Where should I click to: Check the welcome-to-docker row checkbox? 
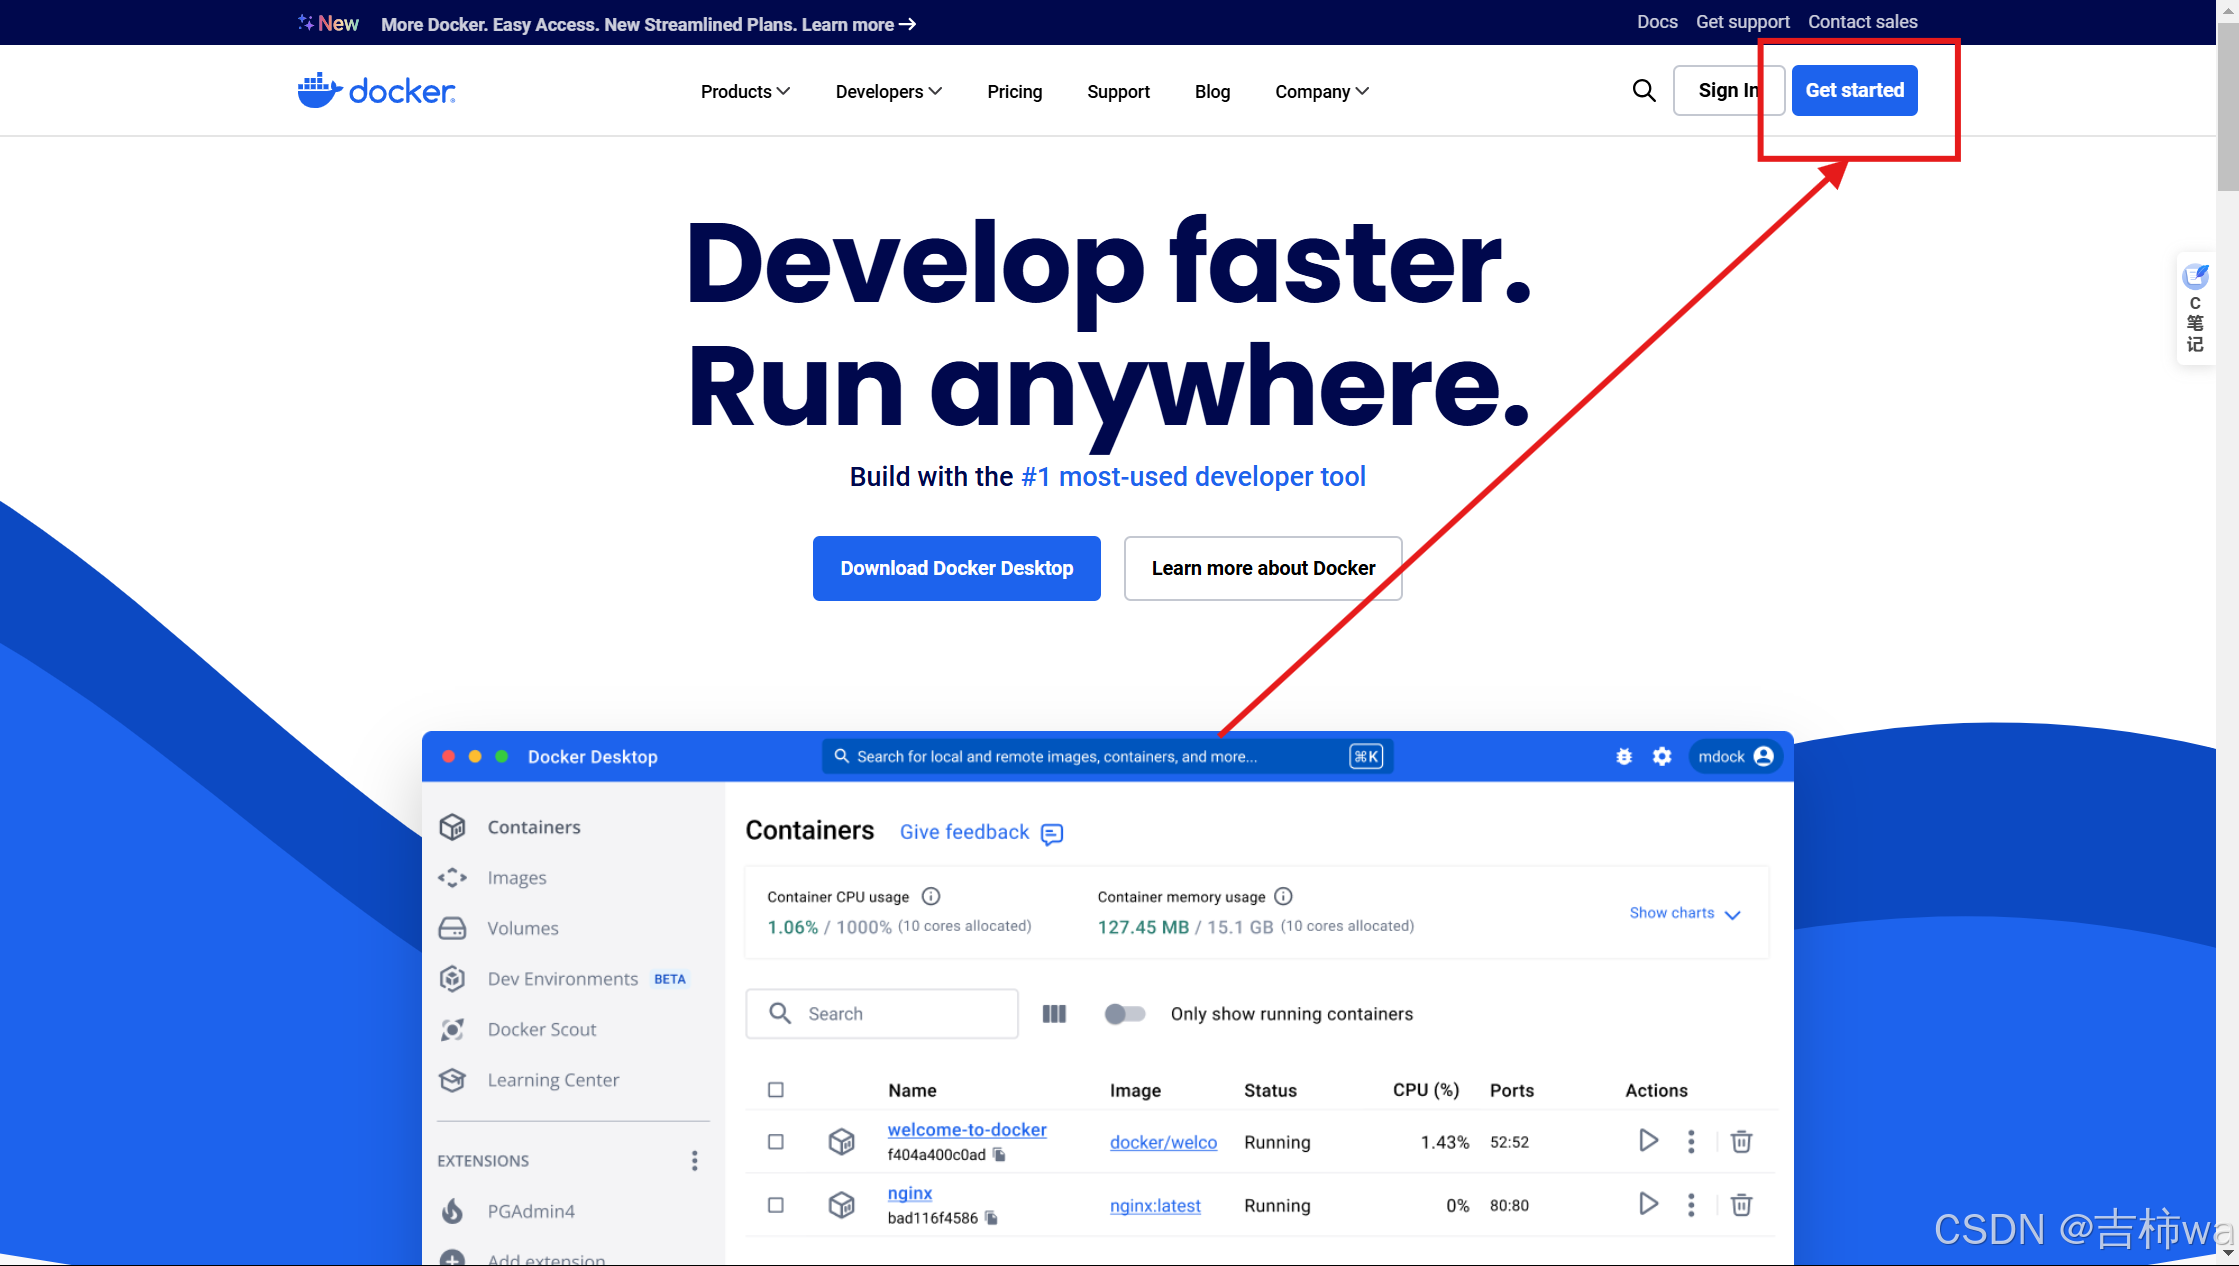click(x=776, y=1142)
